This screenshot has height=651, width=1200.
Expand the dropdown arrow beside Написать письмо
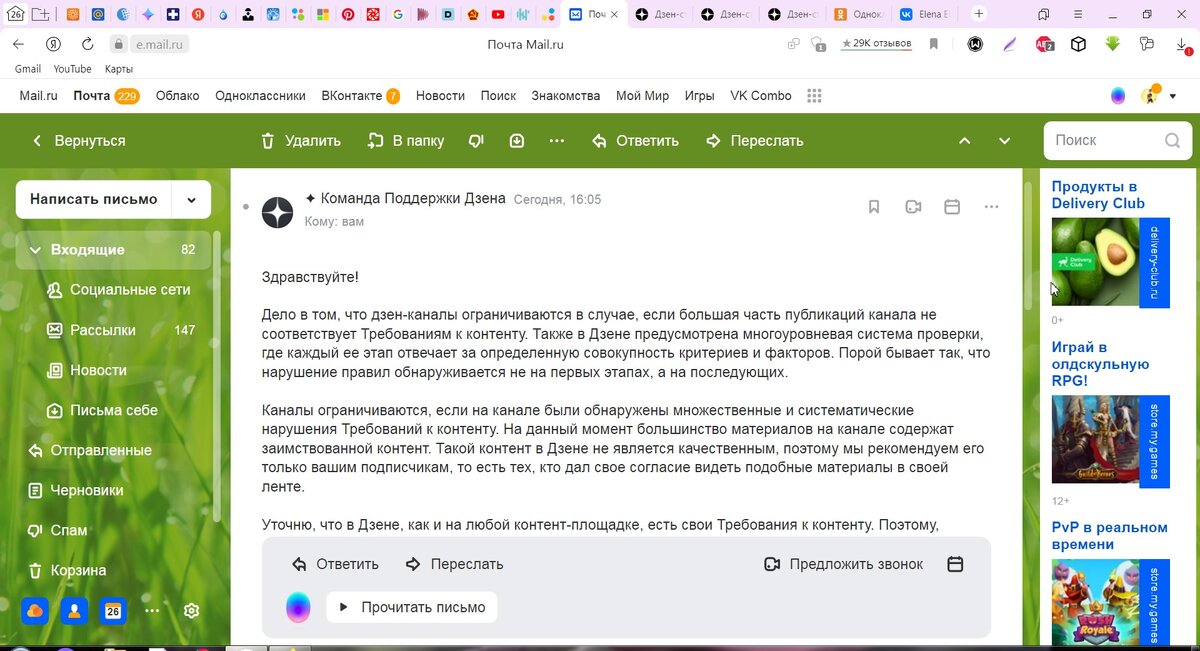pyautogui.click(x=191, y=199)
